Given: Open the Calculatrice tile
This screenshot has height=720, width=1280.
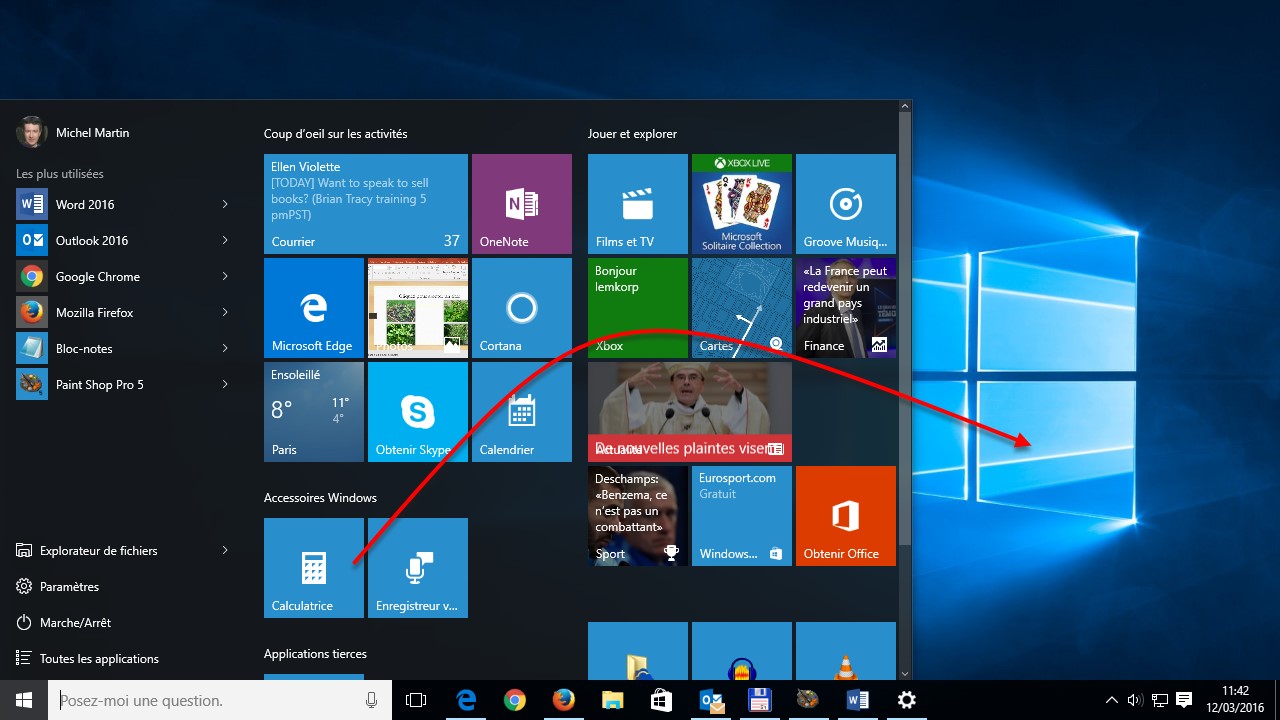Looking at the screenshot, I should 313,567.
